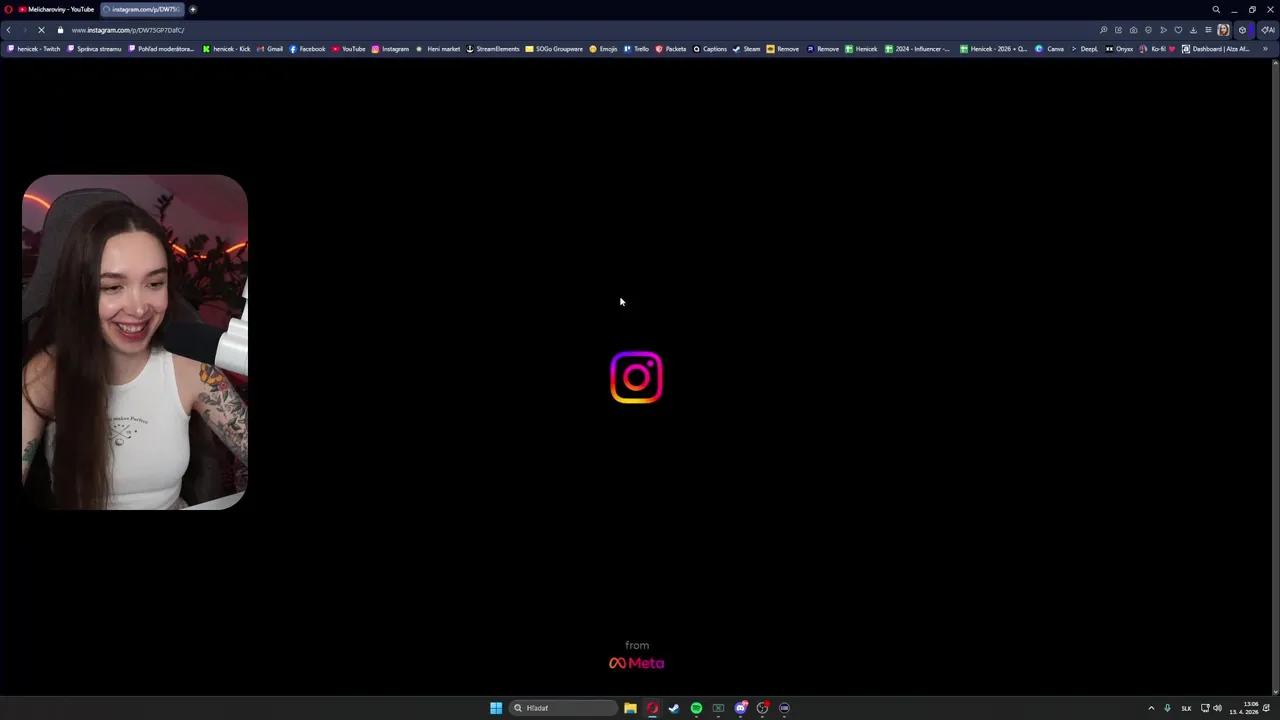1280x720 pixels.
Task: Open the player play icon in toolbar
Action: (x=1163, y=30)
